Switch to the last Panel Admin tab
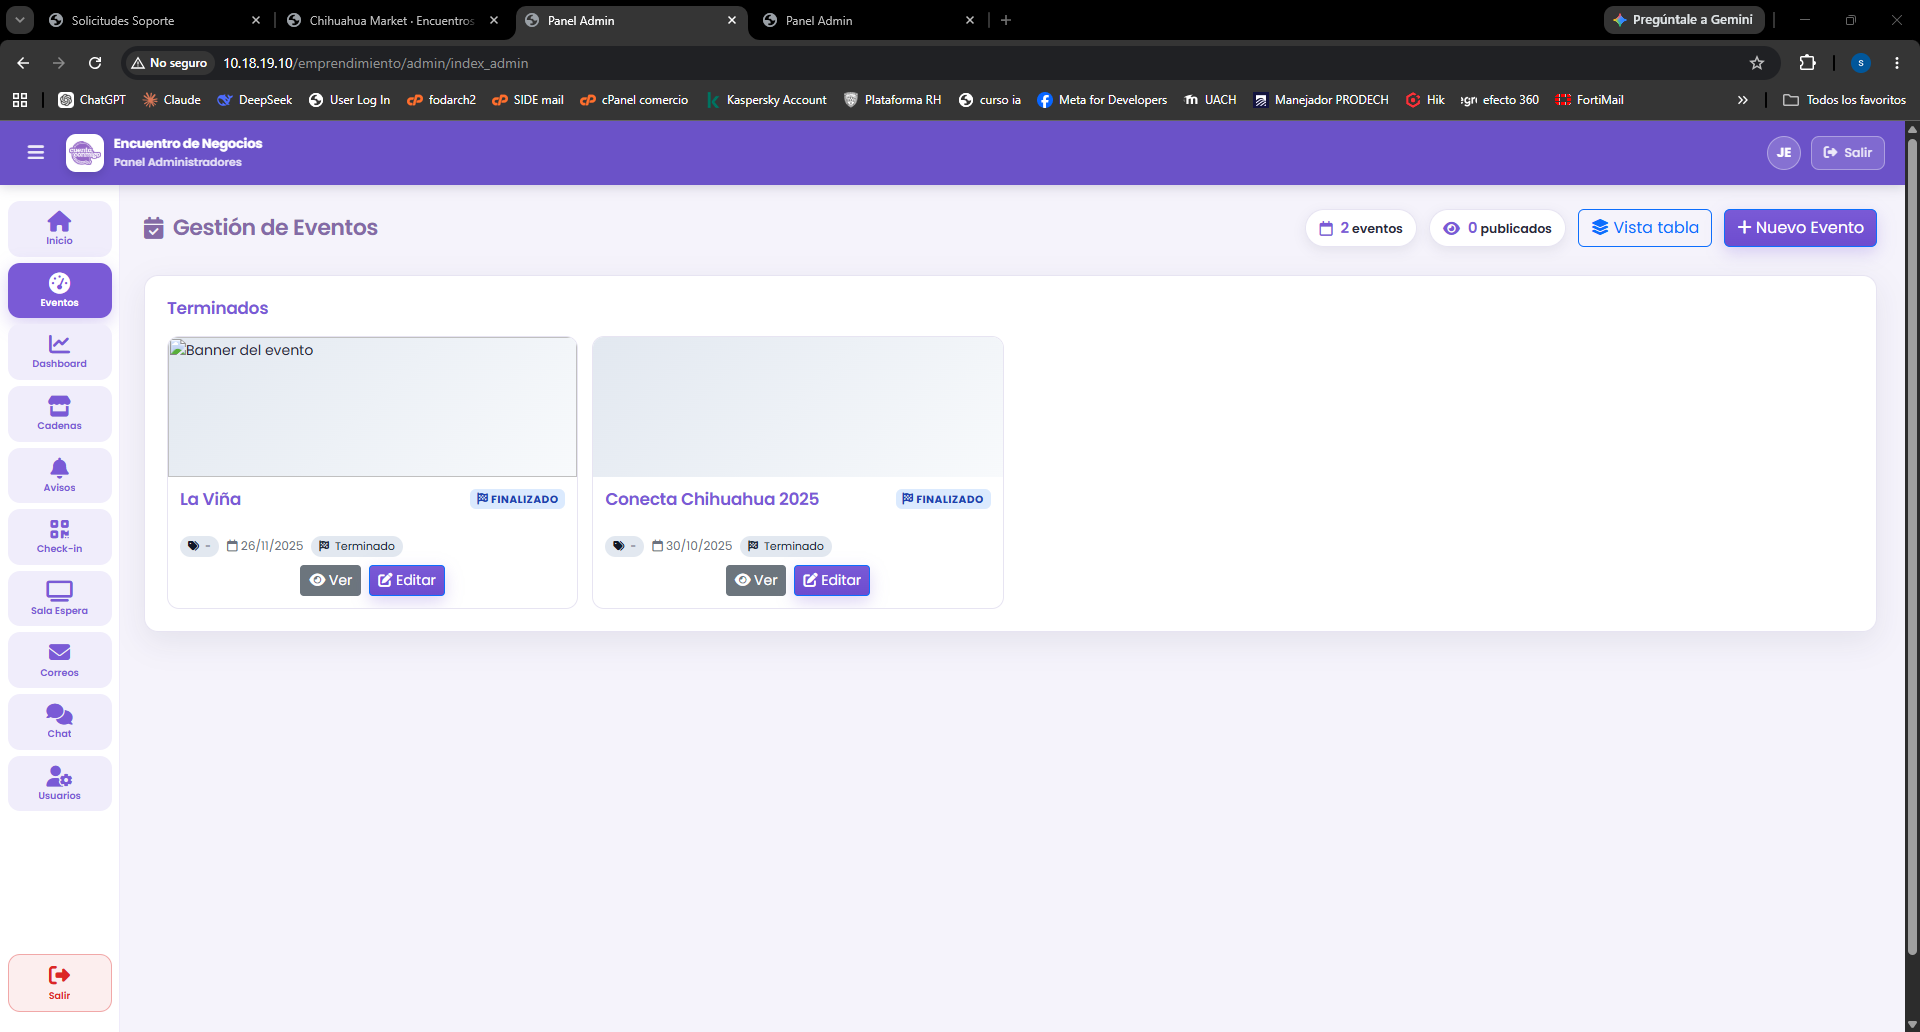Image resolution: width=1920 pixels, height=1032 pixels. click(868, 20)
